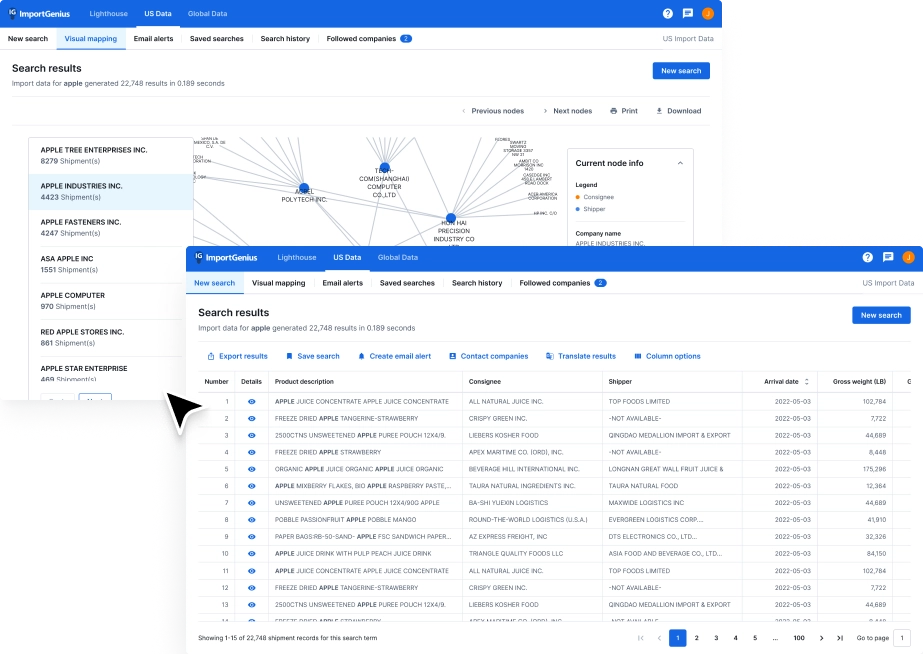Select APPLE TREE ENTERPRISES INC. list item
Viewport: 923px width, 654px height.
[111, 155]
